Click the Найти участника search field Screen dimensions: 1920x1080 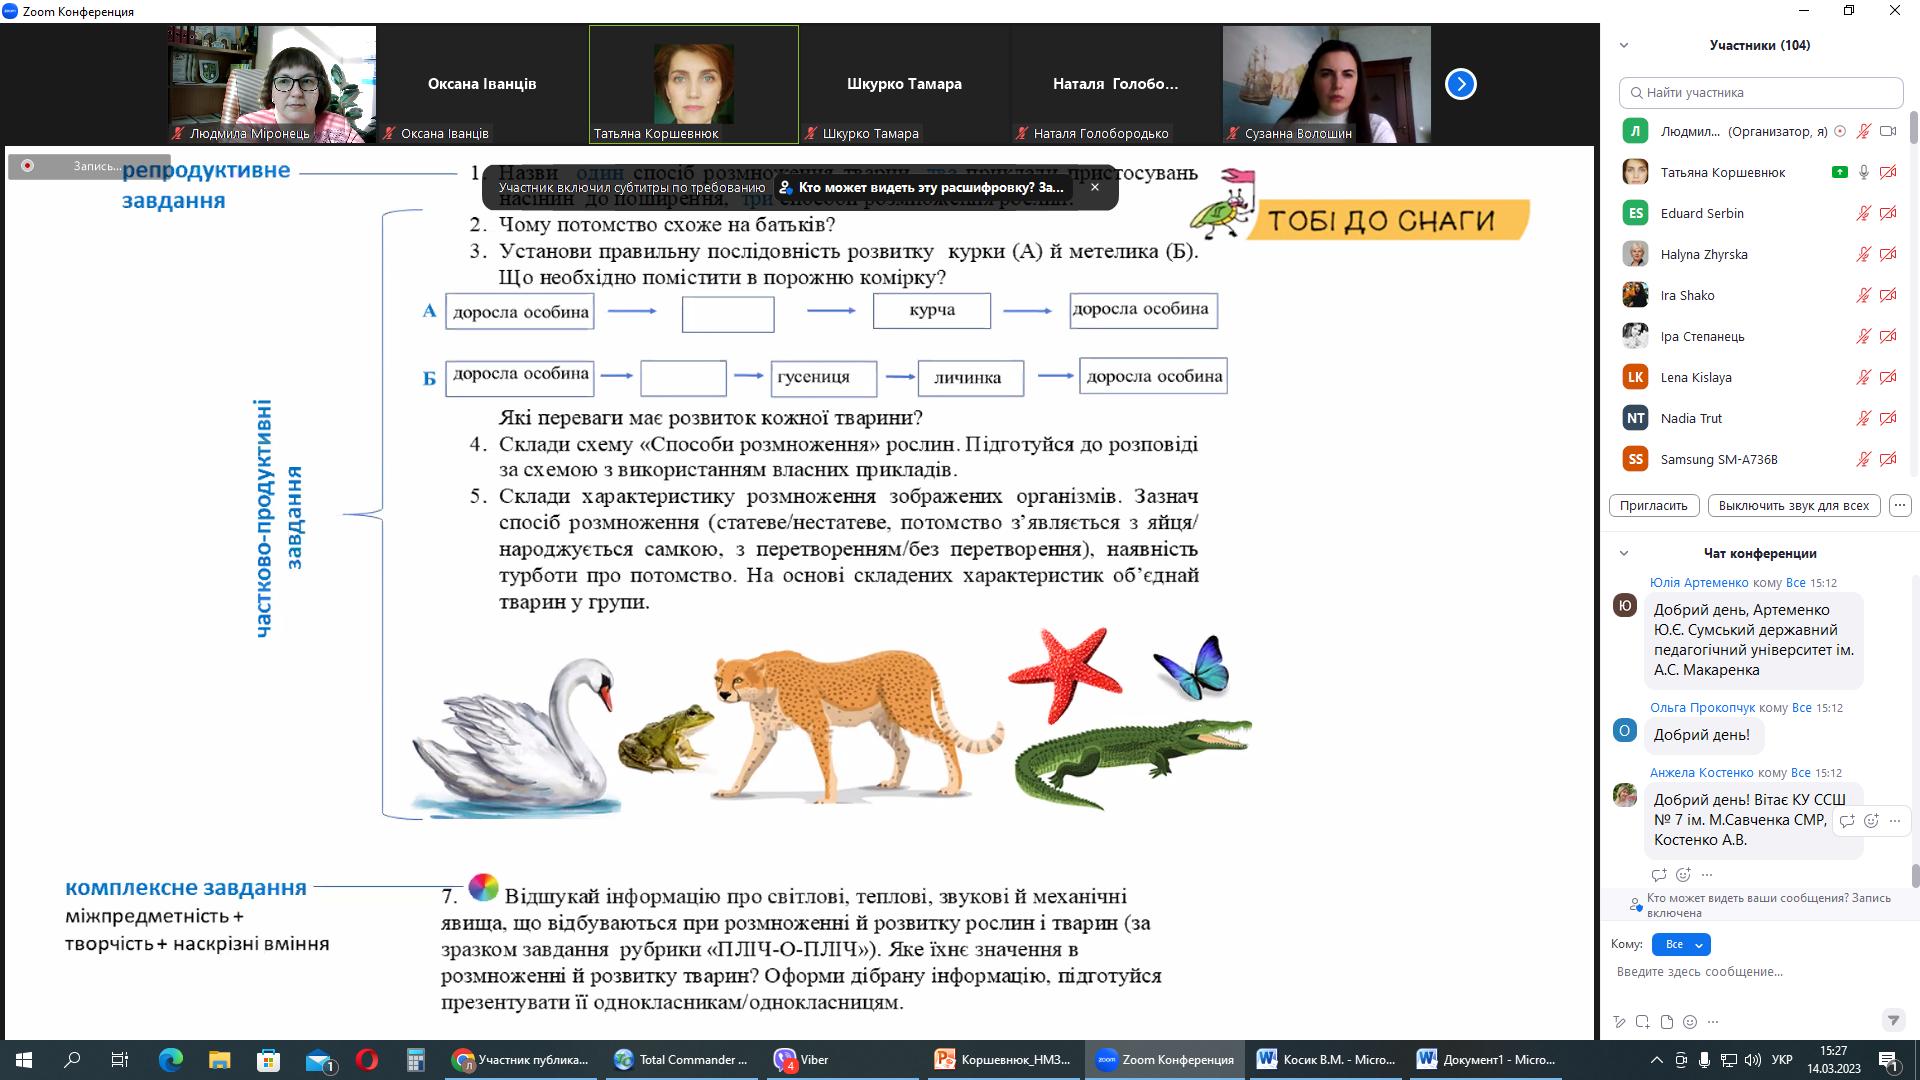pyautogui.click(x=1760, y=92)
